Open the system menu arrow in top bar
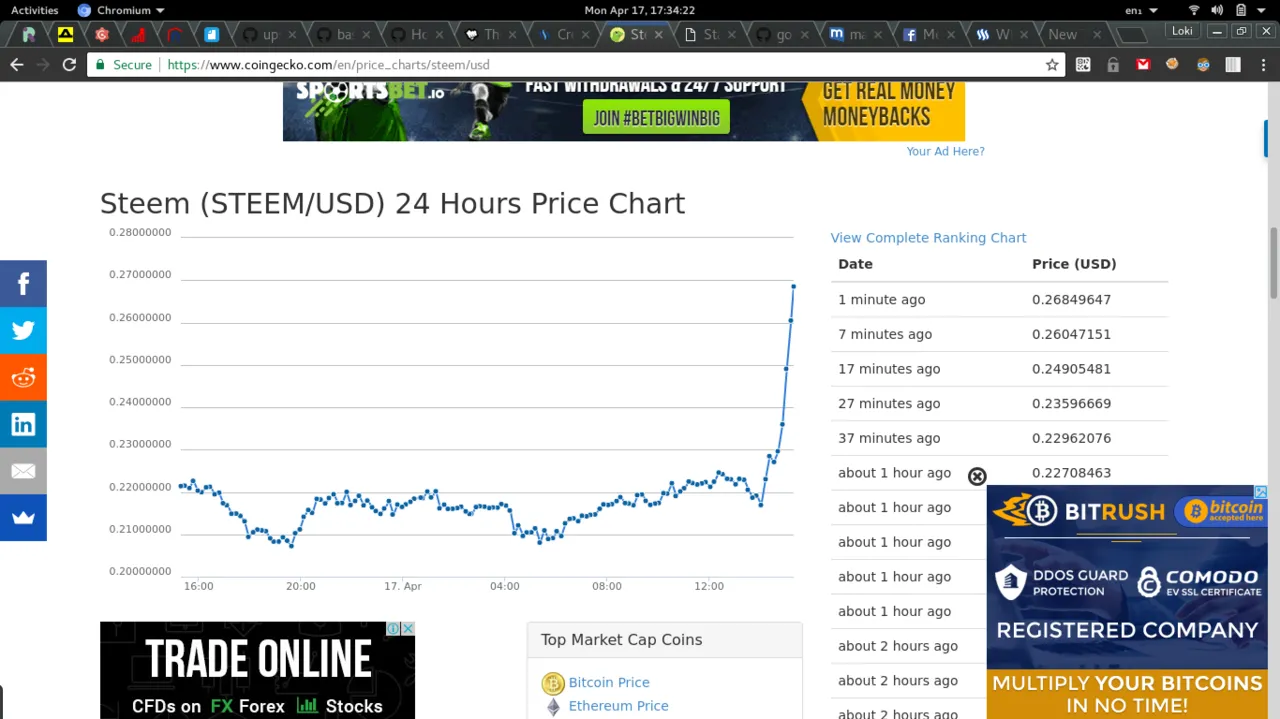The width and height of the screenshot is (1280, 719). coord(1262,10)
